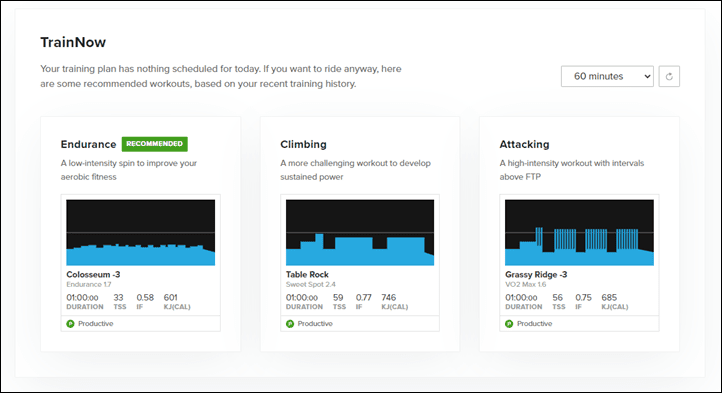Image resolution: width=722 pixels, height=393 pixels.
Task: Click the kJ value 746
Action: click(x=389, y=298)
